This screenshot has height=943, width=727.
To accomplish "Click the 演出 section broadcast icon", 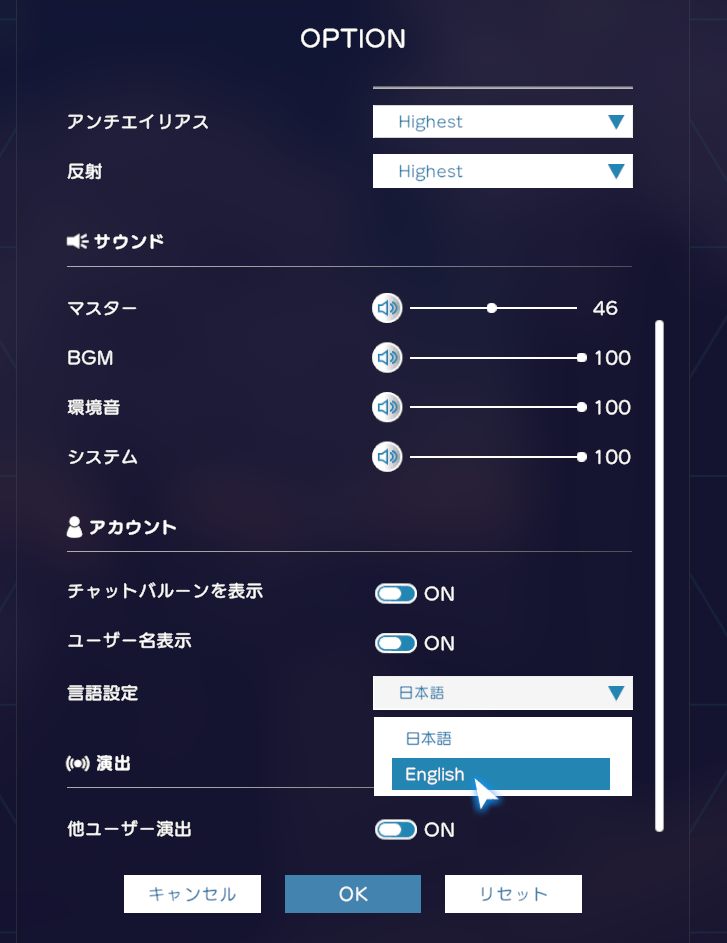I will (x=78, y=764).
